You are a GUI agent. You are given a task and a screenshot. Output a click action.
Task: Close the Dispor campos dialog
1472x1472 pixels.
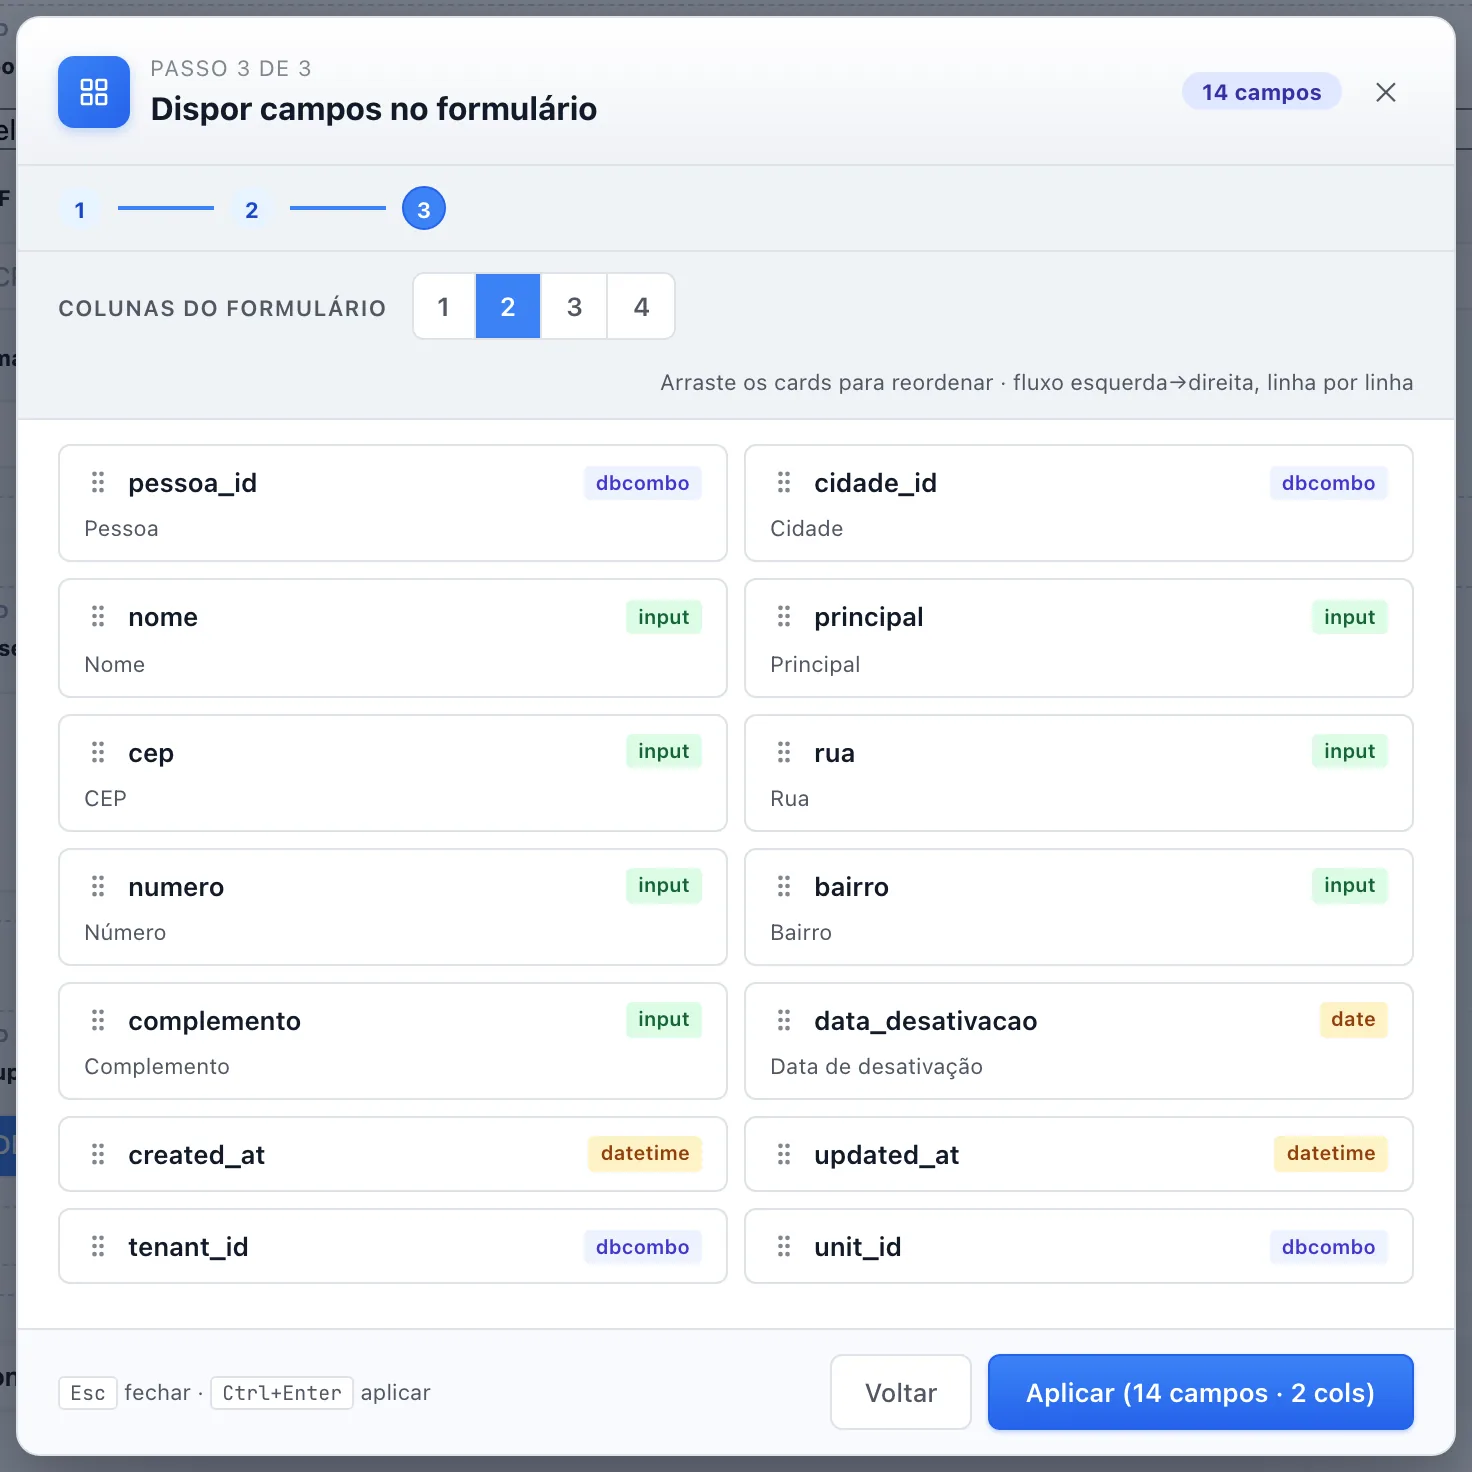[x=1385, y=92]
